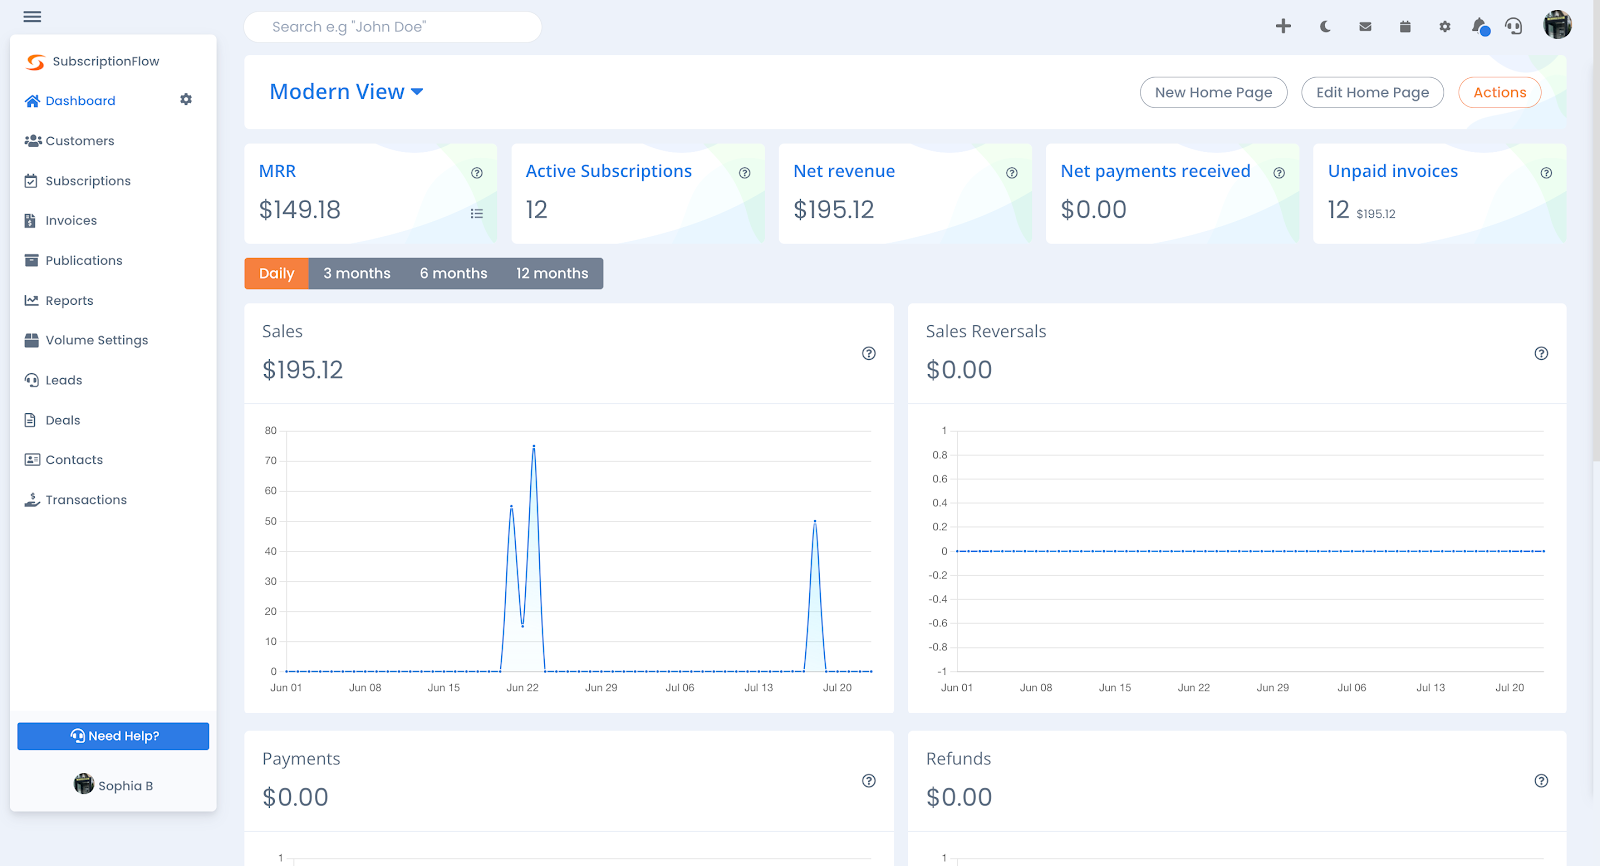1600x866 pixels.
Task: Open the calendar icon in top bar
Action: 1405,27
